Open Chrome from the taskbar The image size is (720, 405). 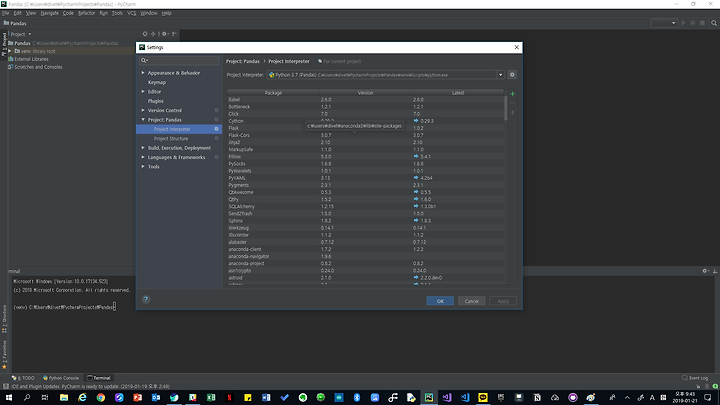point(101,398)
